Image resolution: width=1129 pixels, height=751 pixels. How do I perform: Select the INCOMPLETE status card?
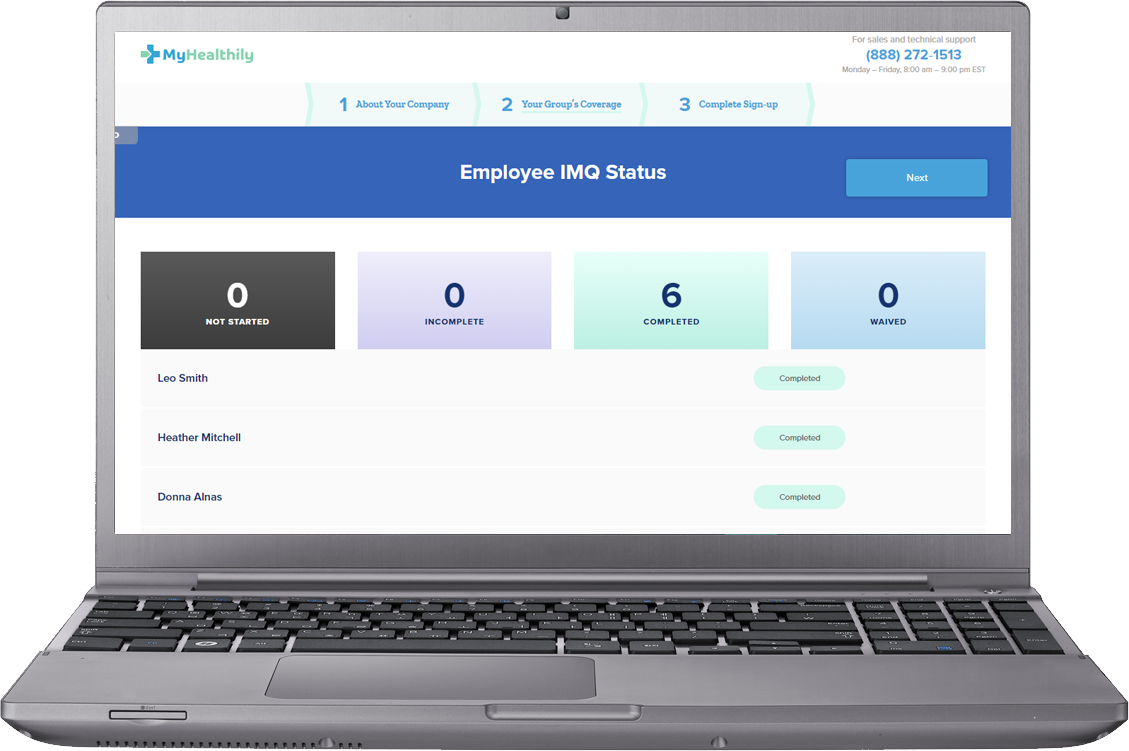[x=454, y=300]
